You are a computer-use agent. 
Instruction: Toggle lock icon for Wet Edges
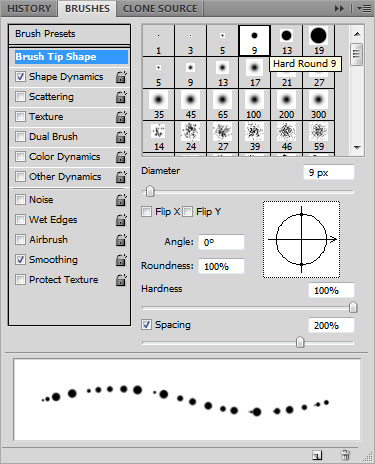pos(121,220)
